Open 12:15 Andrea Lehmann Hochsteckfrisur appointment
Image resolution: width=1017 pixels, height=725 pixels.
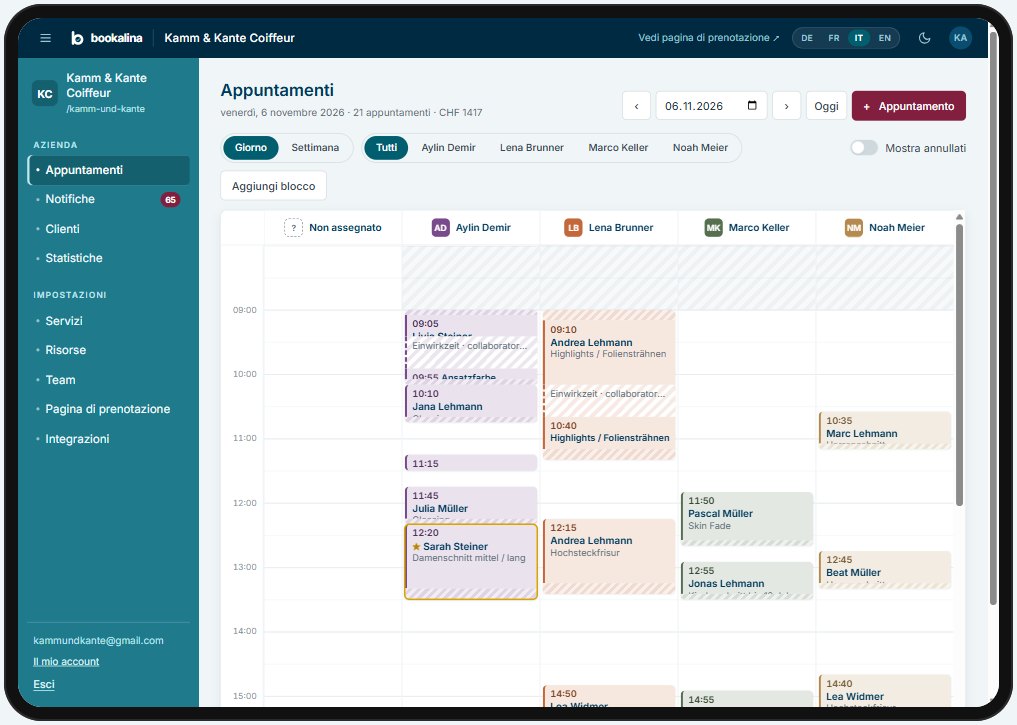click(609, 556)
